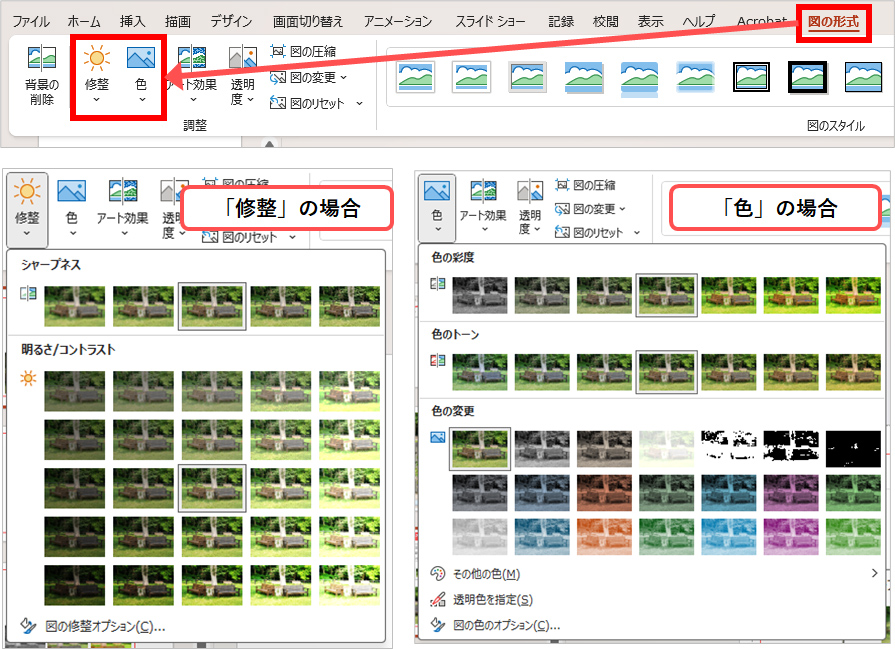Click 図のリセット in the top ribbon
This screenshot has height=649, width=895.
point(307,103)
